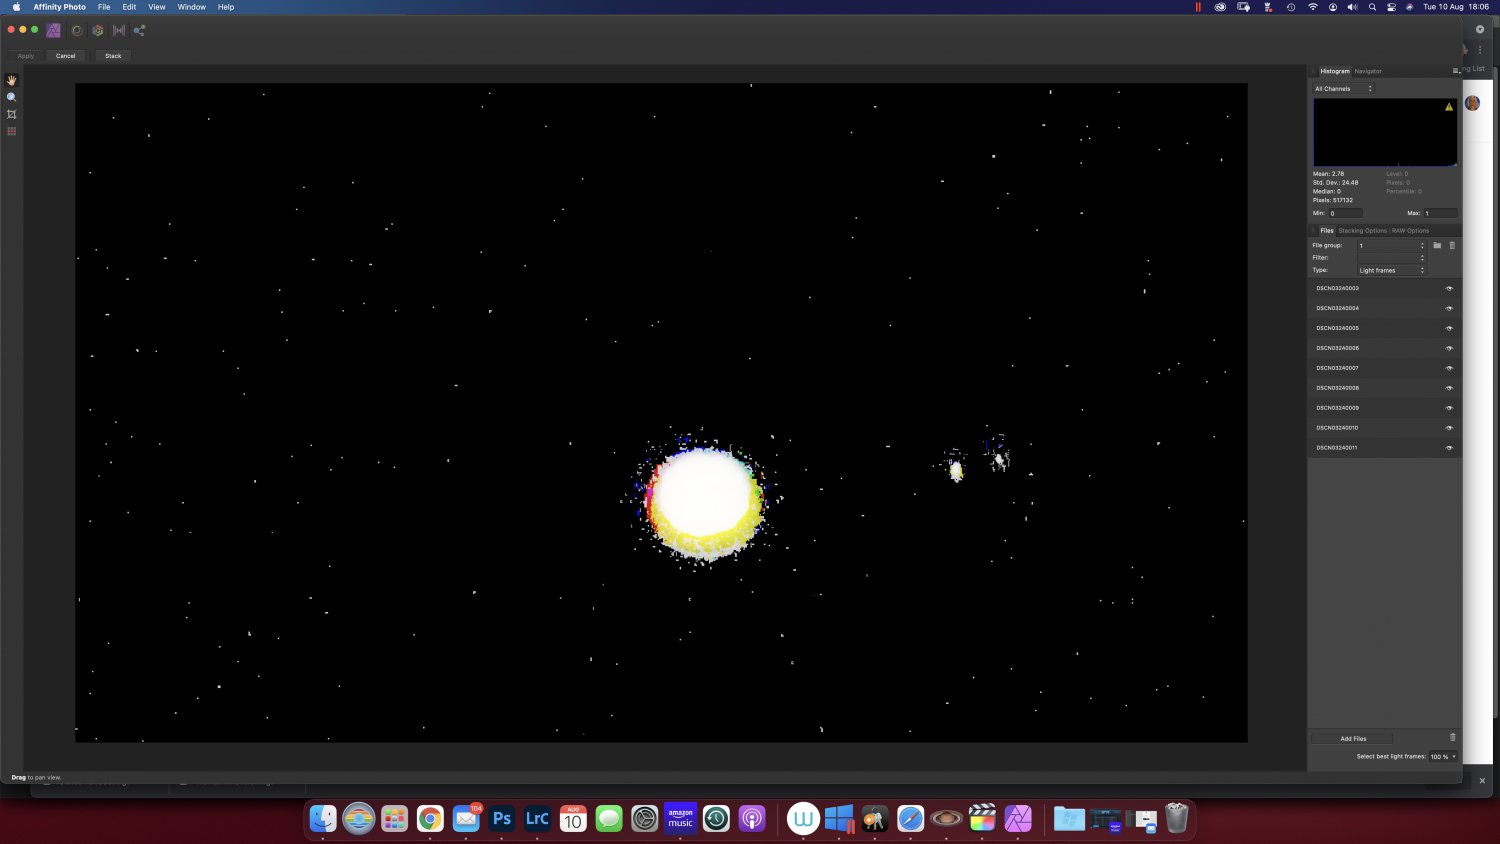The height and width of the screenshot is (844, 1500).
Task: Click the Affinity Photo persona icon in the toolbar
Action: tap(53, 30)
